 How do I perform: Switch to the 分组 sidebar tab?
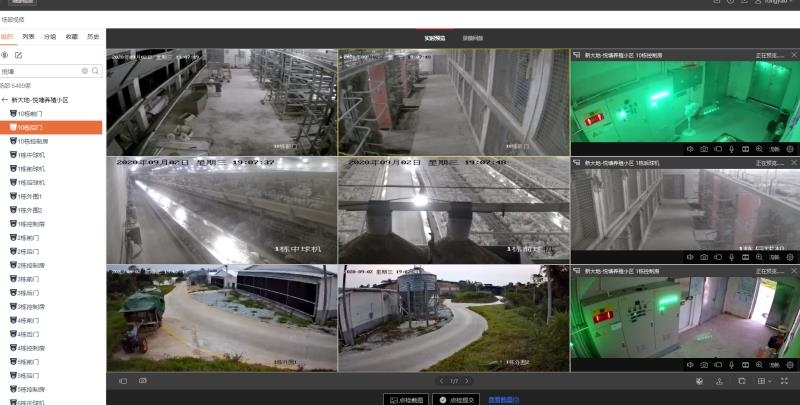coord(50,37)
